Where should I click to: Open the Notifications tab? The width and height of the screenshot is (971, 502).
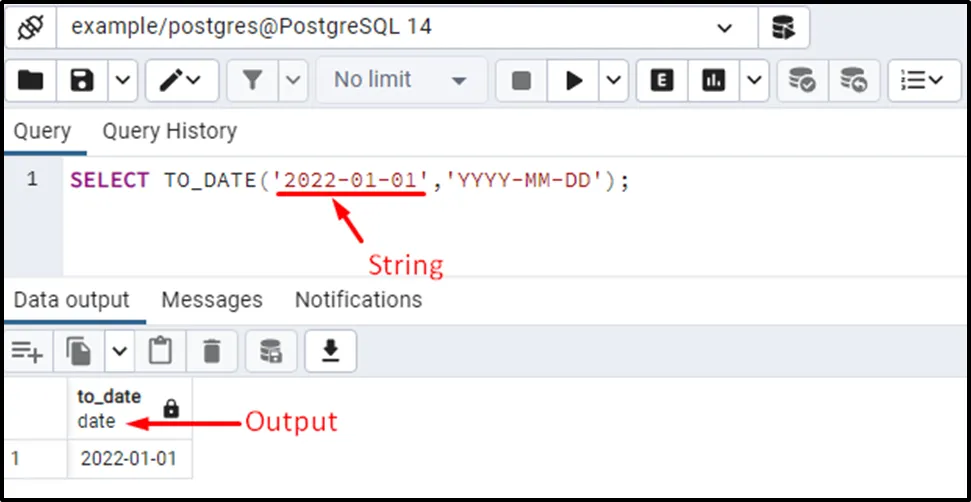[x=359, y=300]
